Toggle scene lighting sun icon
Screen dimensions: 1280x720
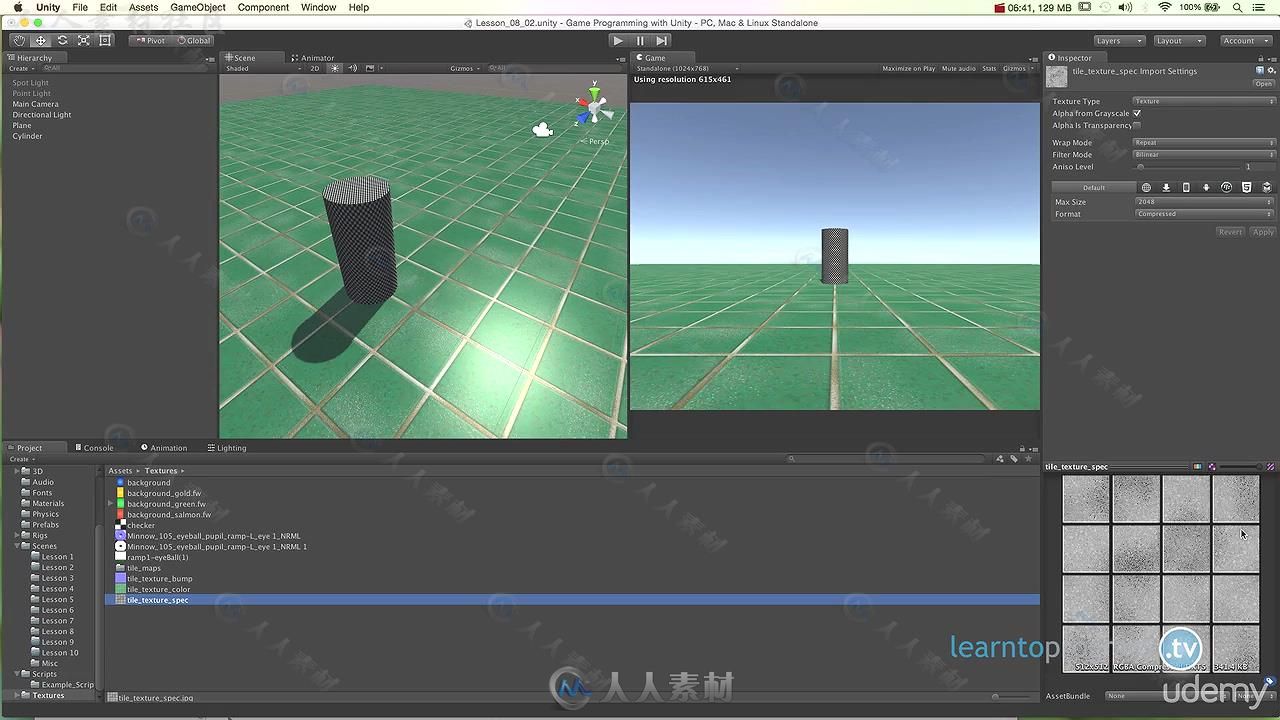(x=335, y=69)
